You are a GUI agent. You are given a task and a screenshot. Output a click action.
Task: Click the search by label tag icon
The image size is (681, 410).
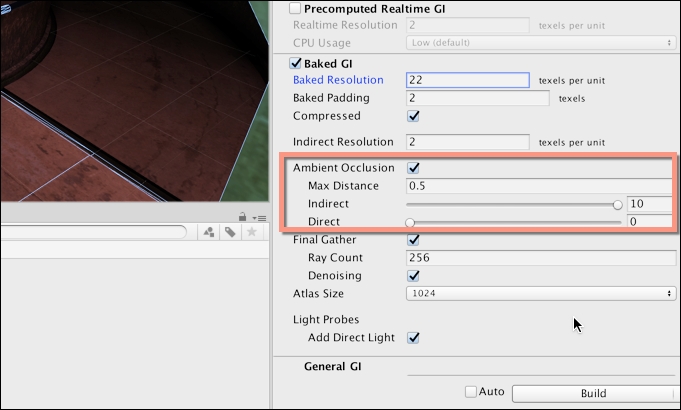230,232
